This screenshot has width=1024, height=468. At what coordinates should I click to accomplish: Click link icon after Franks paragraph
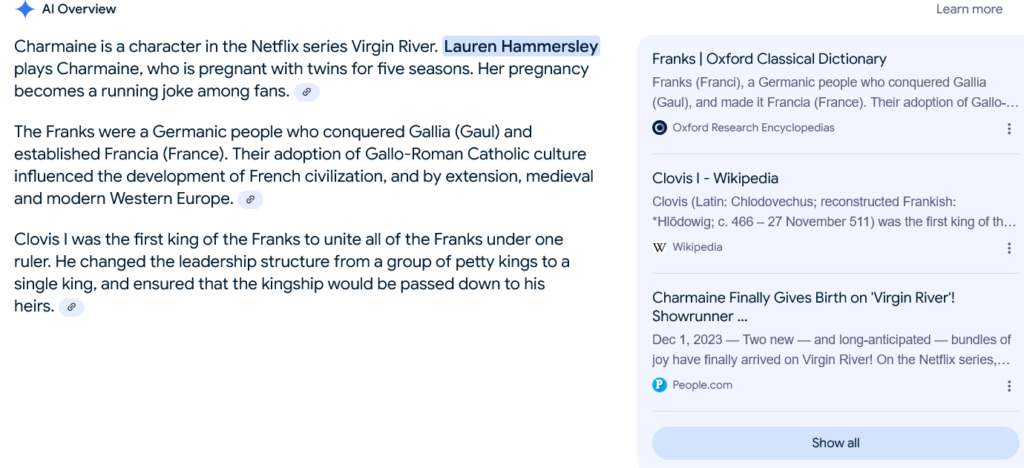pos(251,199)
